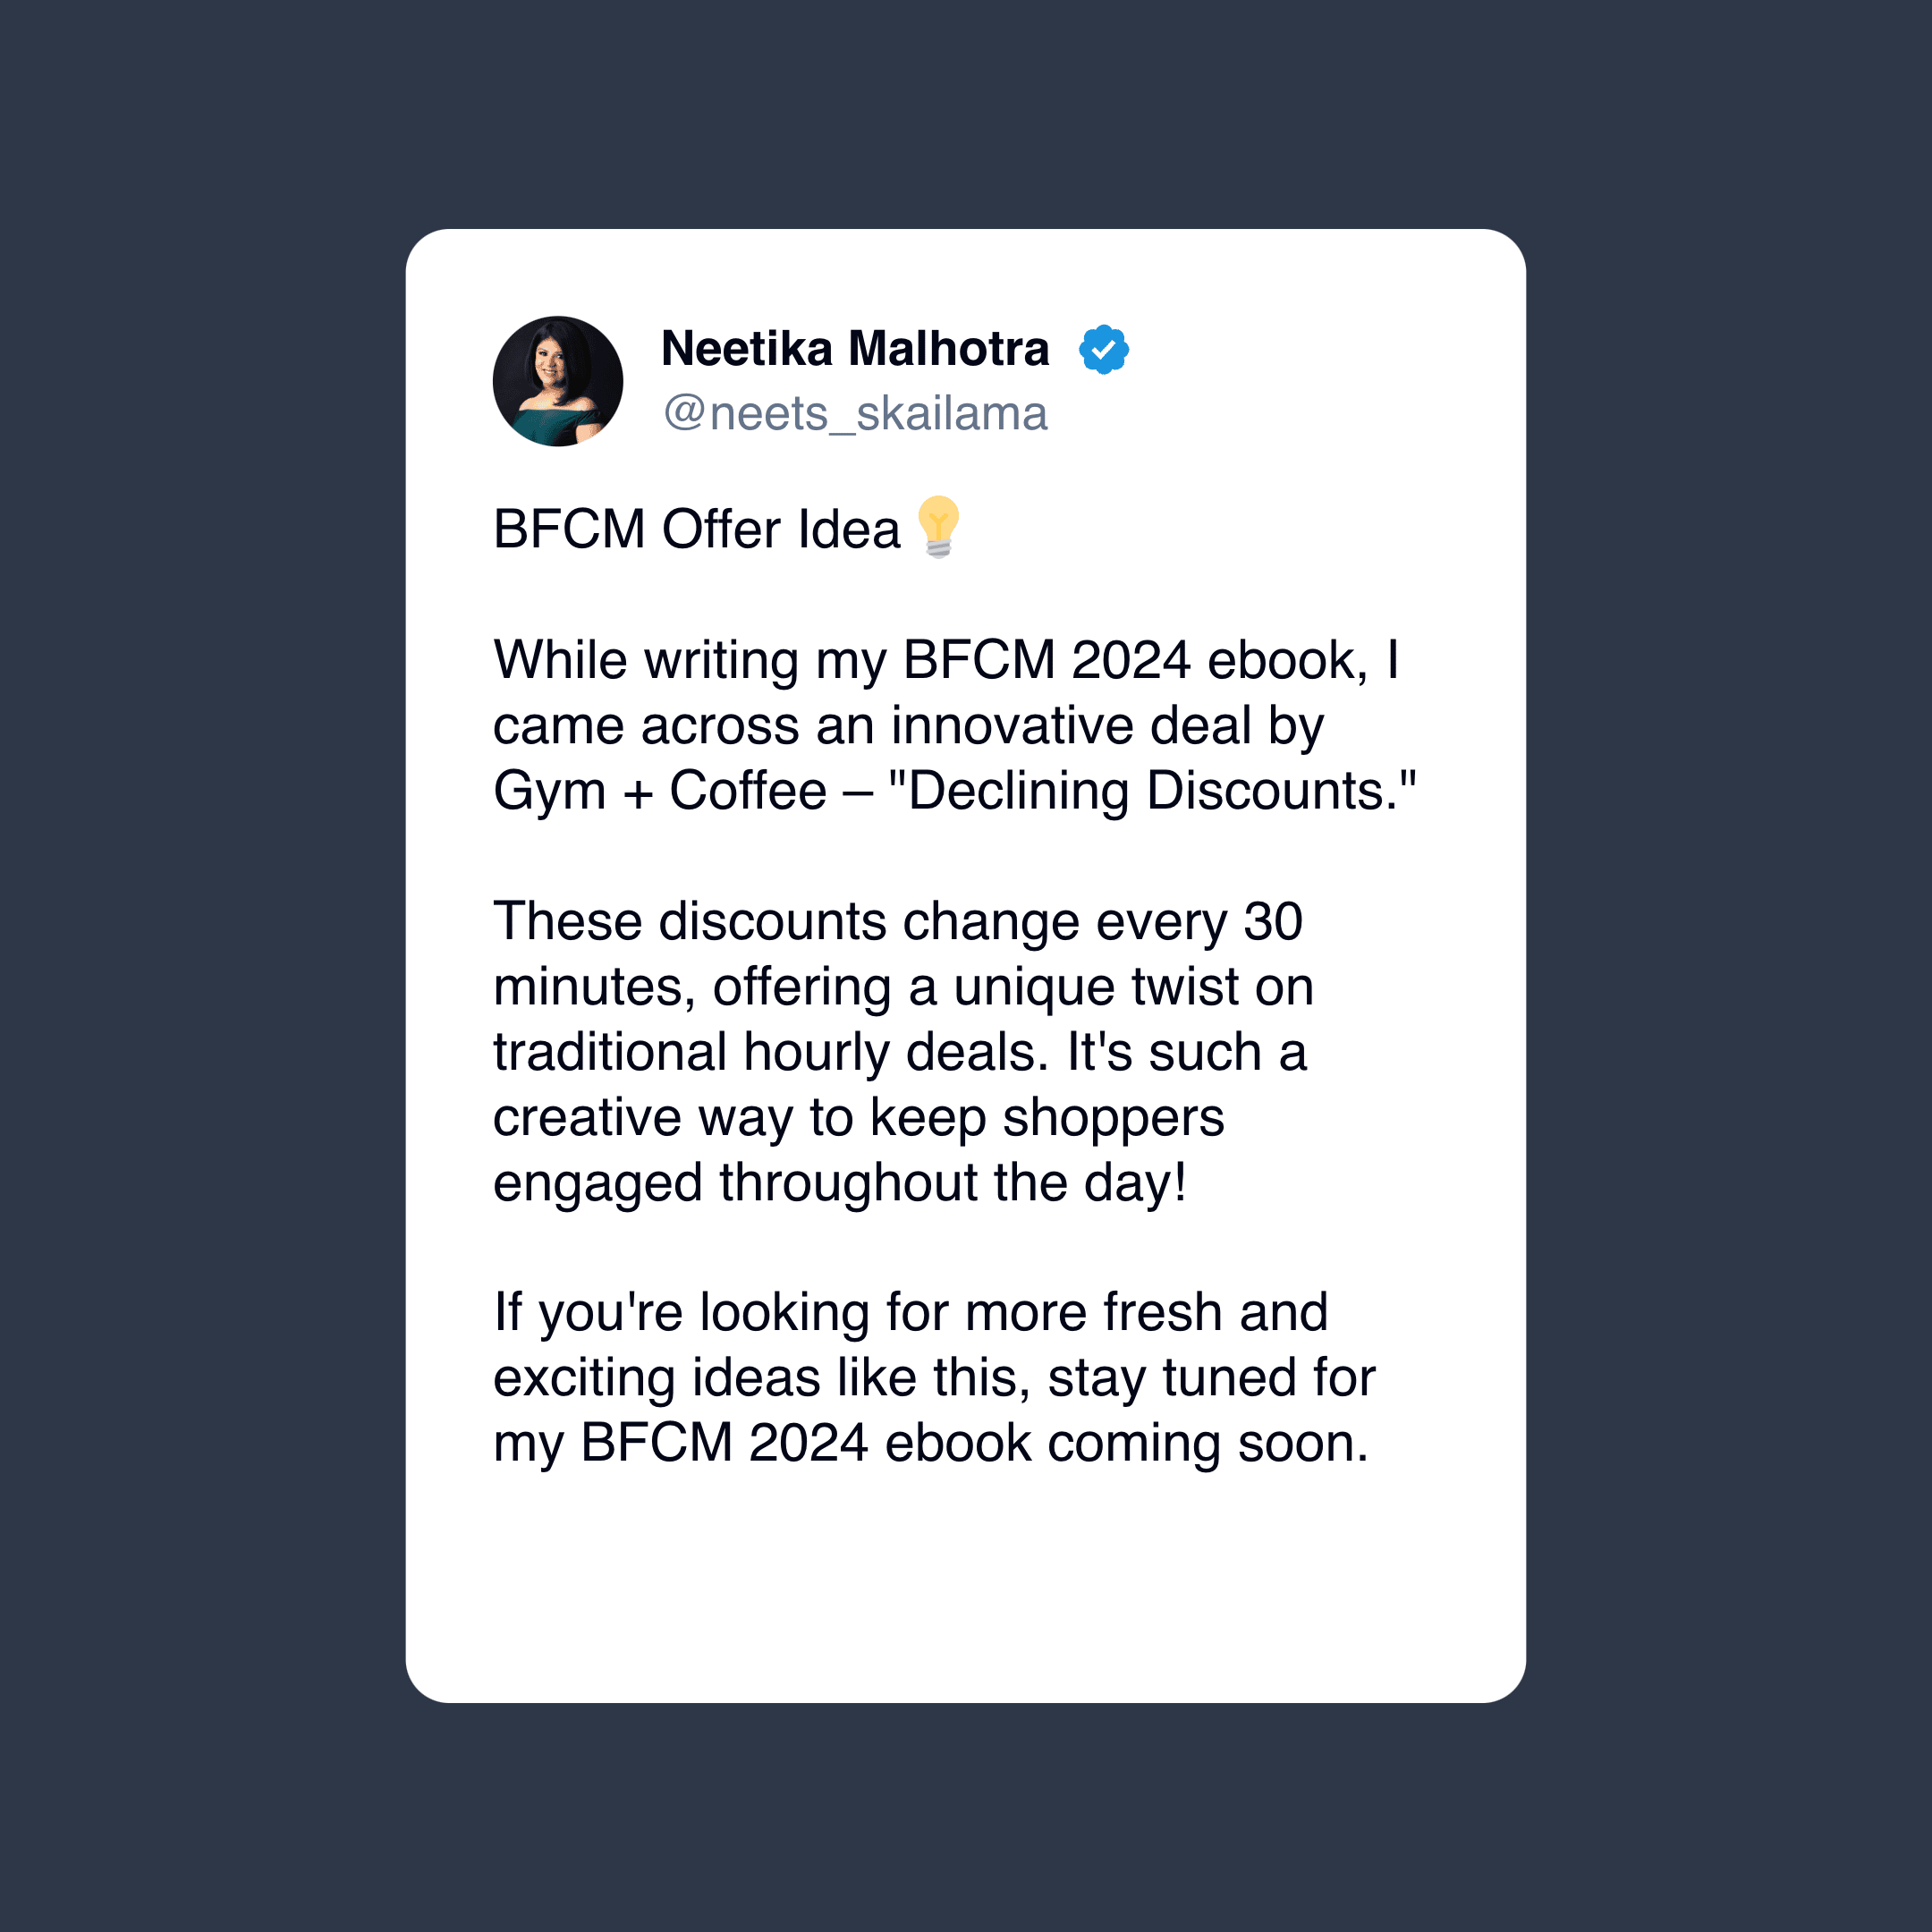The height and width of the screenshot is (1932, 1932).
Task: Click the quoted "Declining Discounts." phrase
Action: pyautogui.click(x=1152, y=791)
